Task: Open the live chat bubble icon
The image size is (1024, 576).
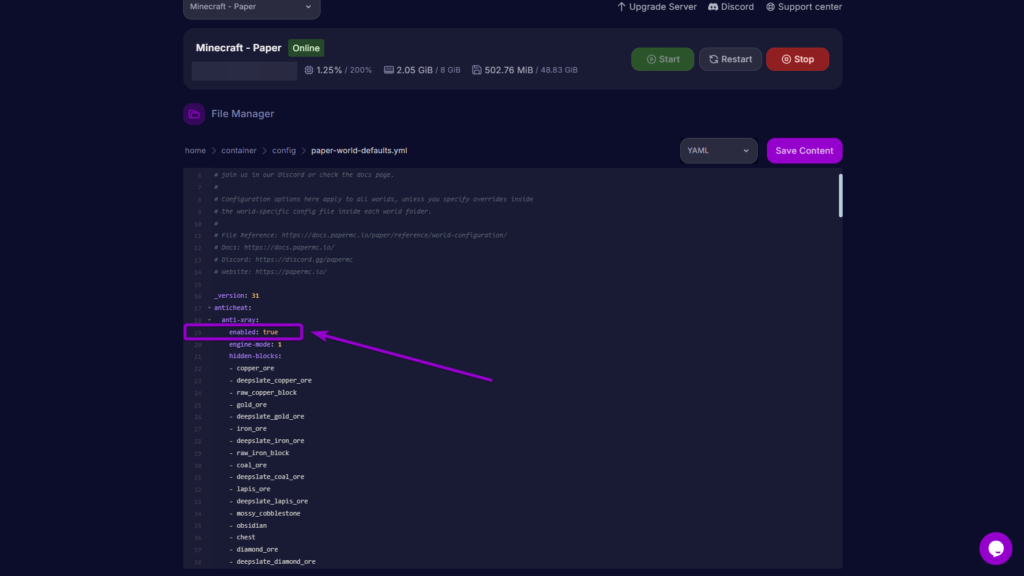Action: (995, 548)
